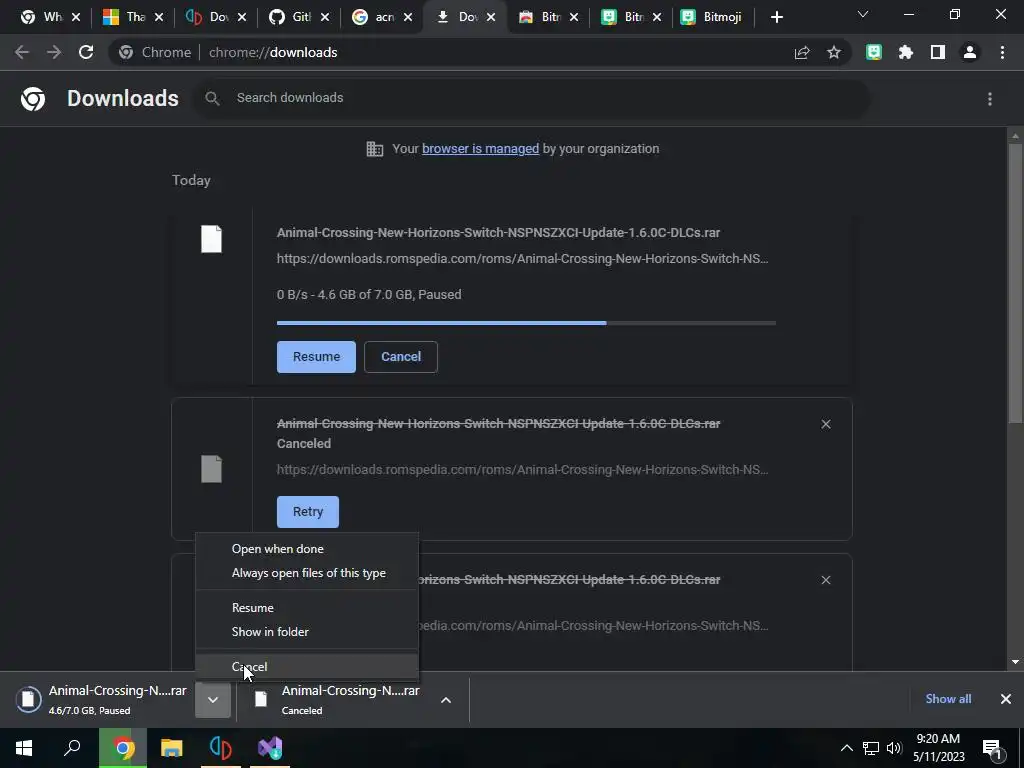Image resolution: width=1024 pixels, height=768 pixels.
Task: Select 'Open when done' menu item
Action: 307,549
